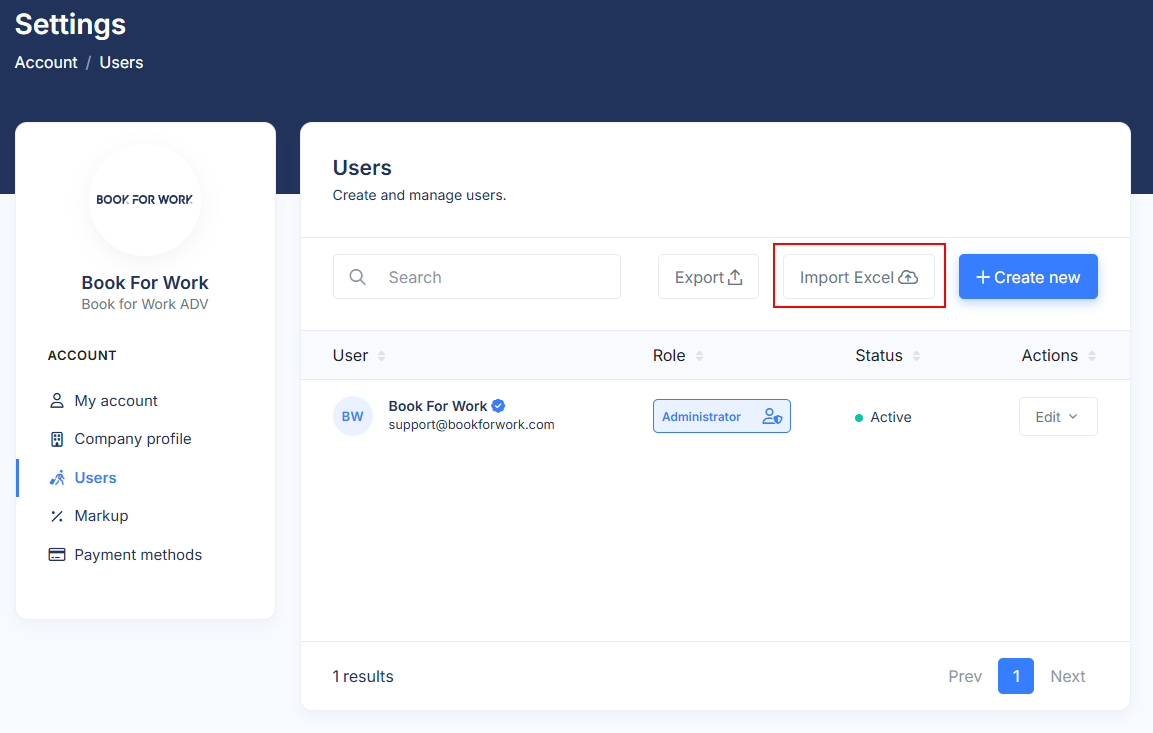Click the My account person icon

click(57, 401)
